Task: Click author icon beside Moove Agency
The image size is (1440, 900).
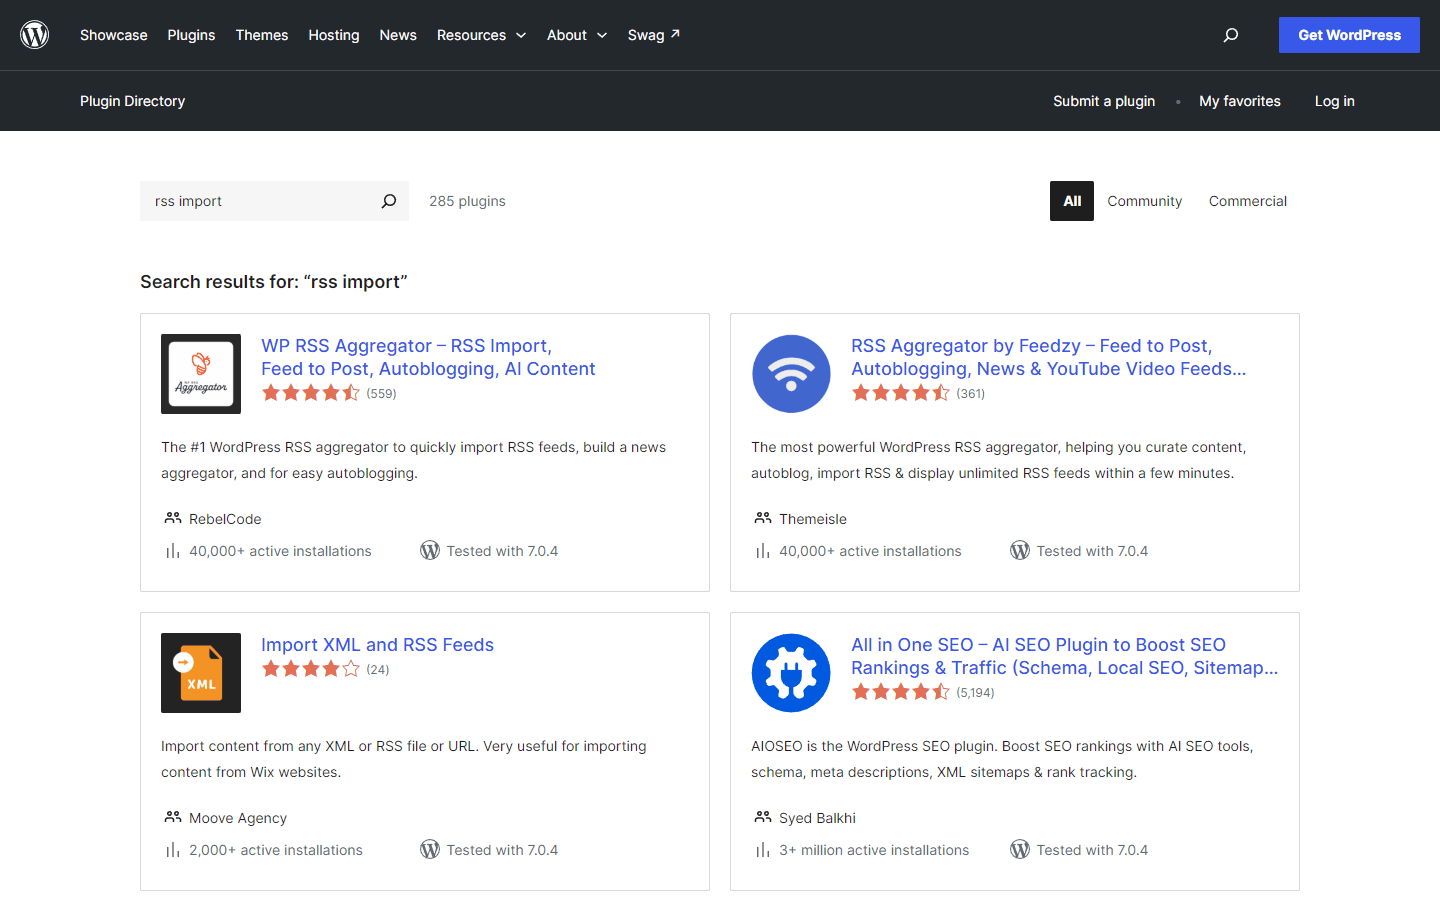Action: point(173,817)
